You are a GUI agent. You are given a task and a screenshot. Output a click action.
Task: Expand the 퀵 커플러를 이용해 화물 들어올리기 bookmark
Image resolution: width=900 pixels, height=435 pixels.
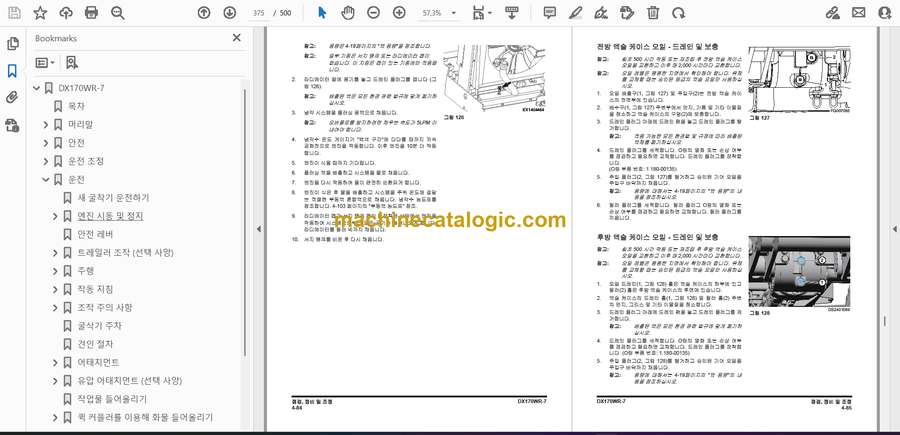tap(55, 417)
